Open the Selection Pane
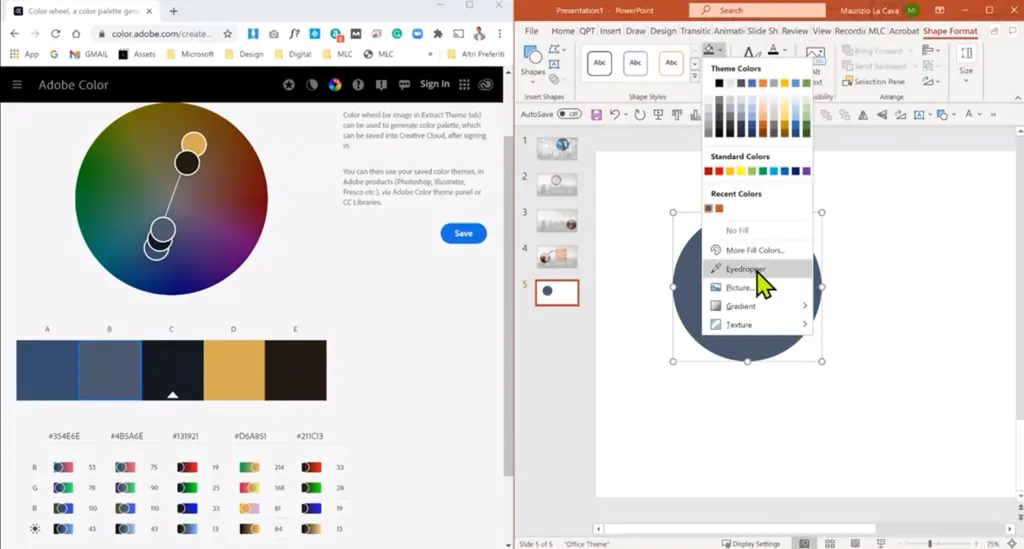 [x=873, y=82]
